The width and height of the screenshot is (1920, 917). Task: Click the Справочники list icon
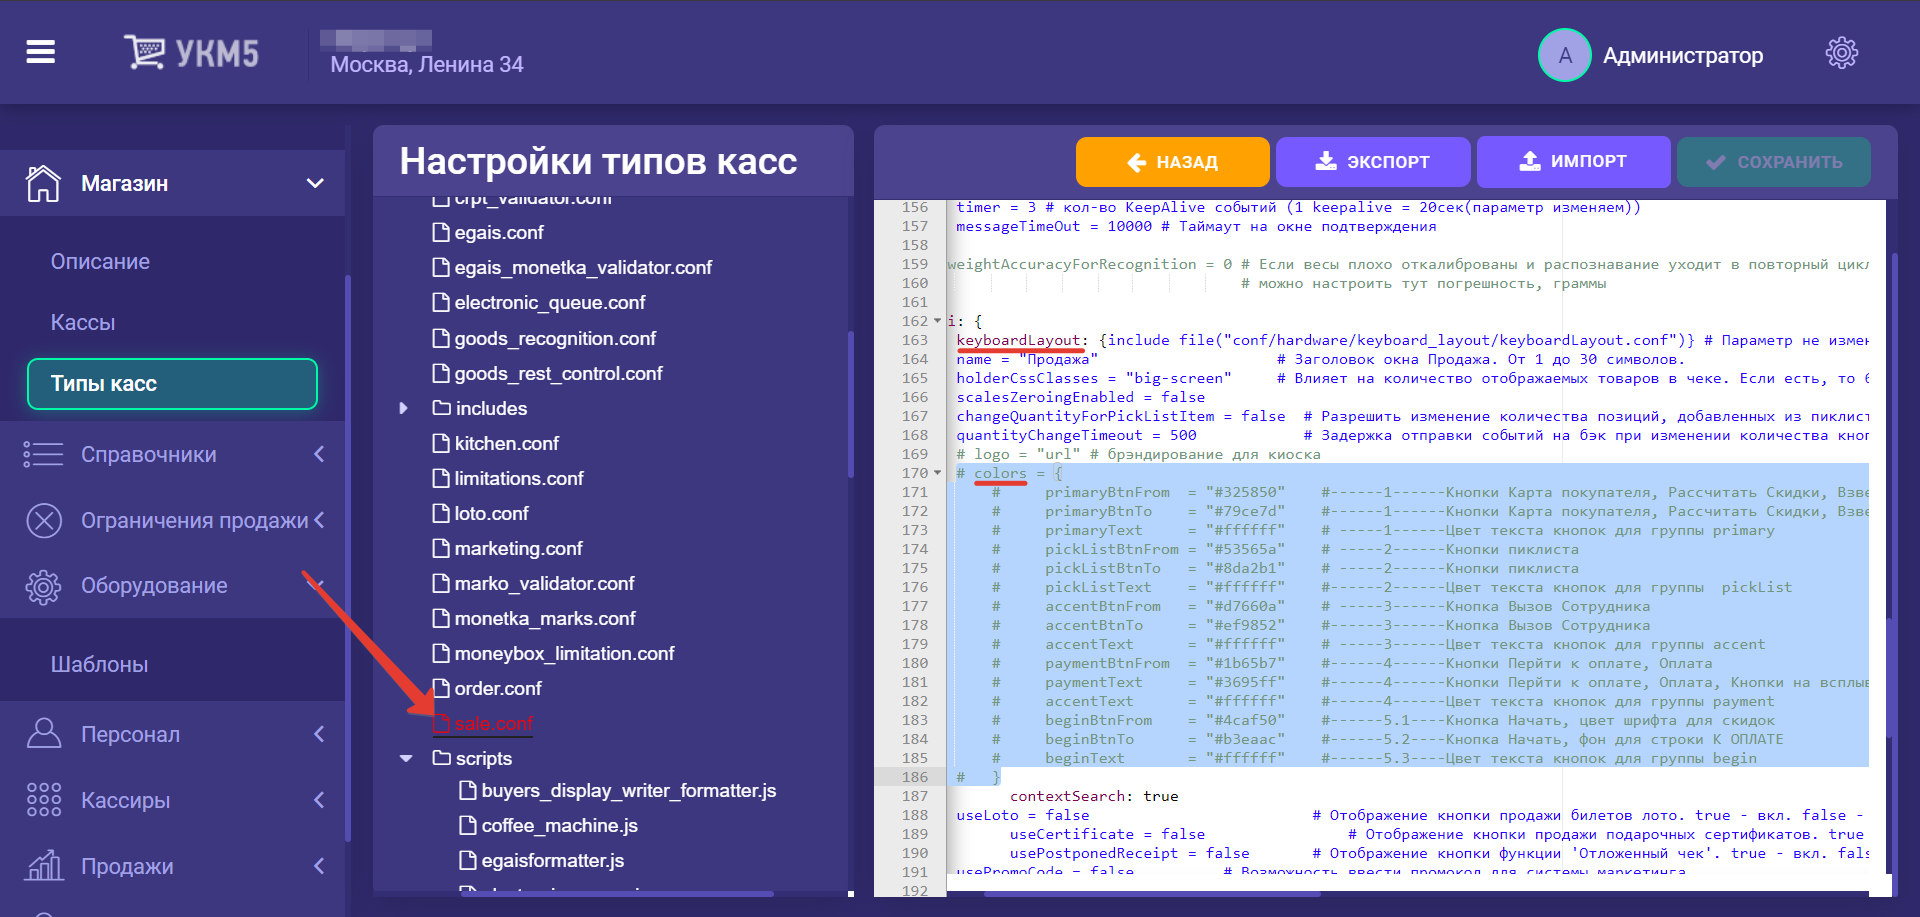point(43,454)
